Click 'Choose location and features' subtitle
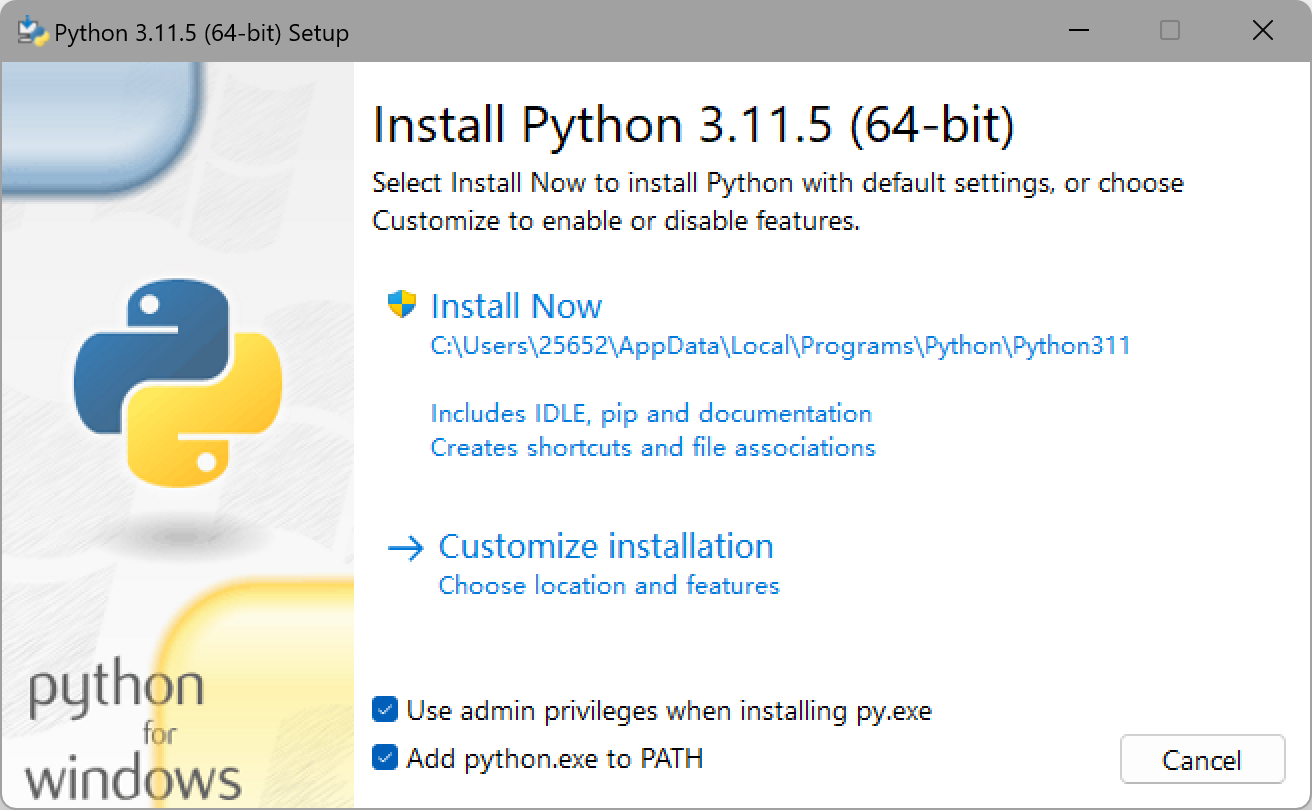Viewport: 1312px width, 810px height. point(609,585)
